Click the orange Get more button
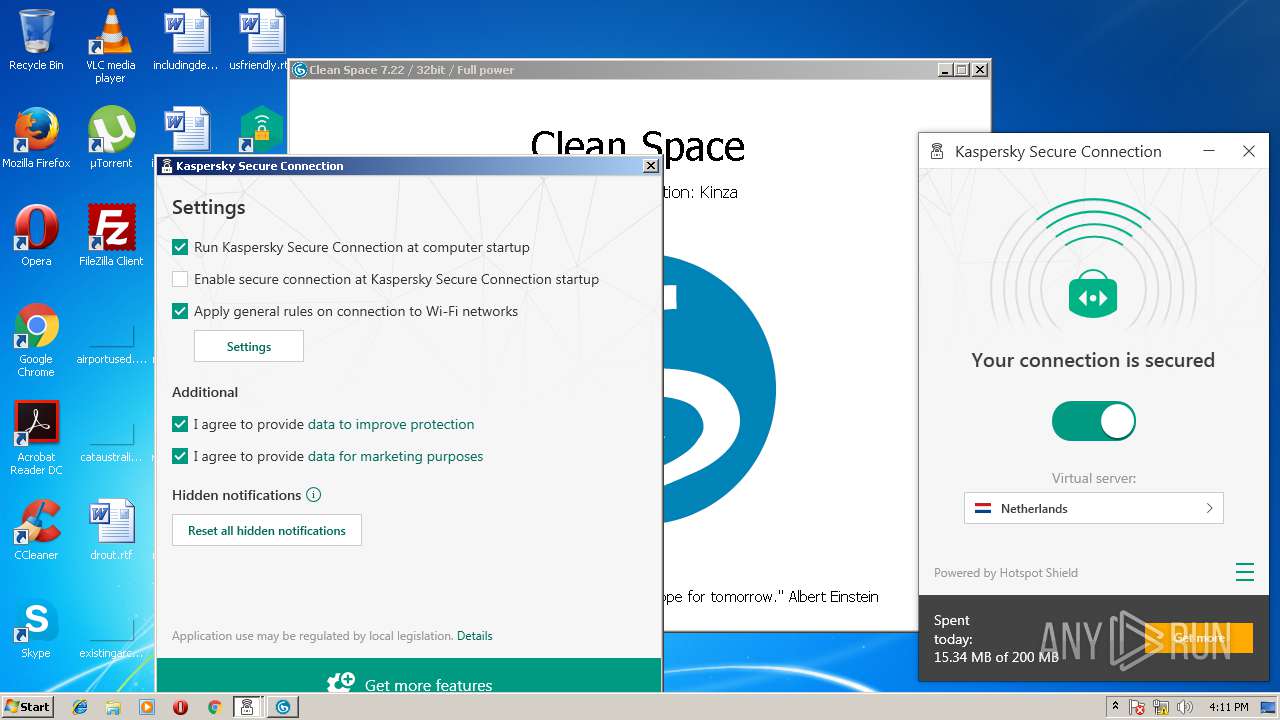This screenshot has width=1280, height=720. coord(1199,638)
